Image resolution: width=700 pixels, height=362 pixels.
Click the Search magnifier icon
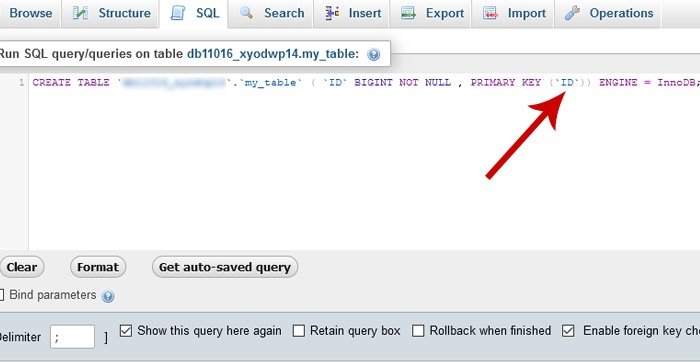click(x=246, y=13)
